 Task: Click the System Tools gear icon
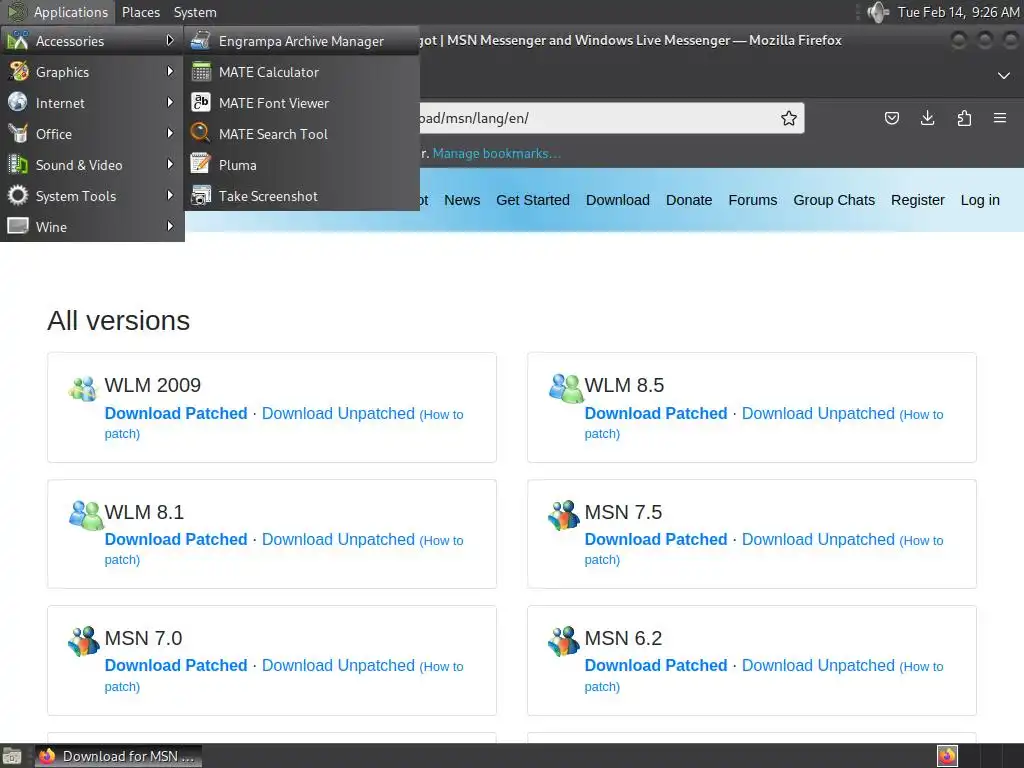(x=18, y=195)
